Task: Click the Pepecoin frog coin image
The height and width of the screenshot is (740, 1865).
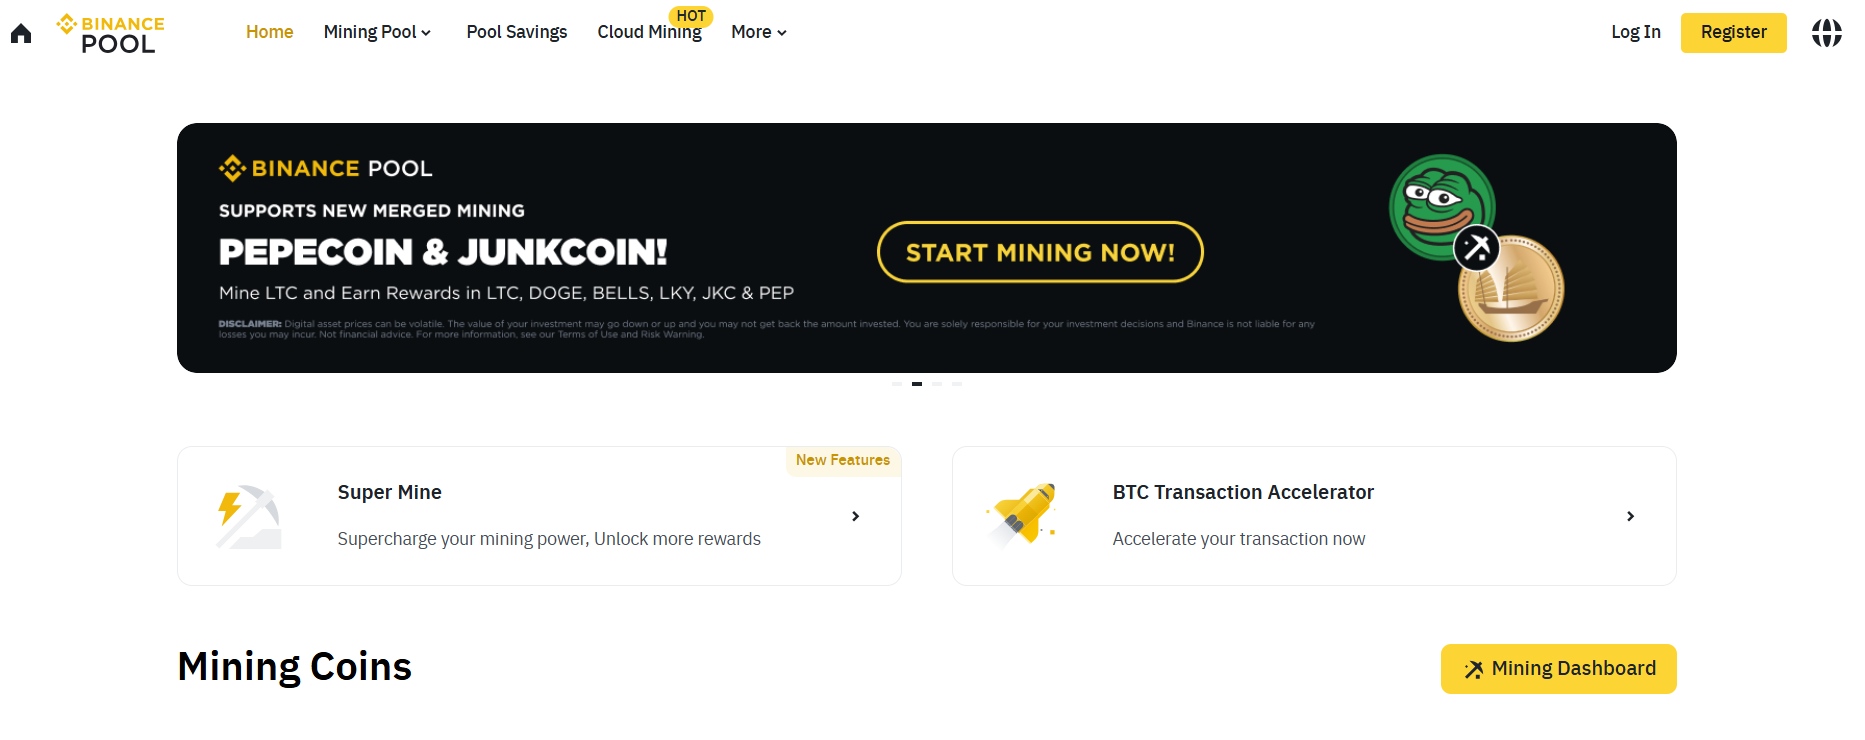Action: point(1442,207)
